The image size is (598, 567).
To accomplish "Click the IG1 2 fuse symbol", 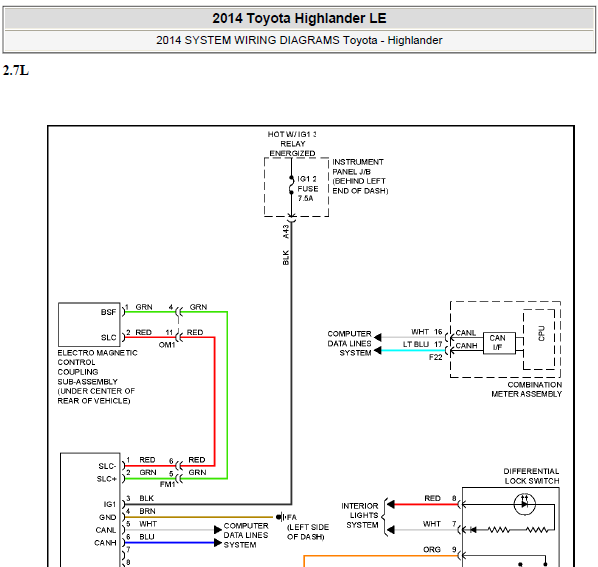I will (291, 186).
